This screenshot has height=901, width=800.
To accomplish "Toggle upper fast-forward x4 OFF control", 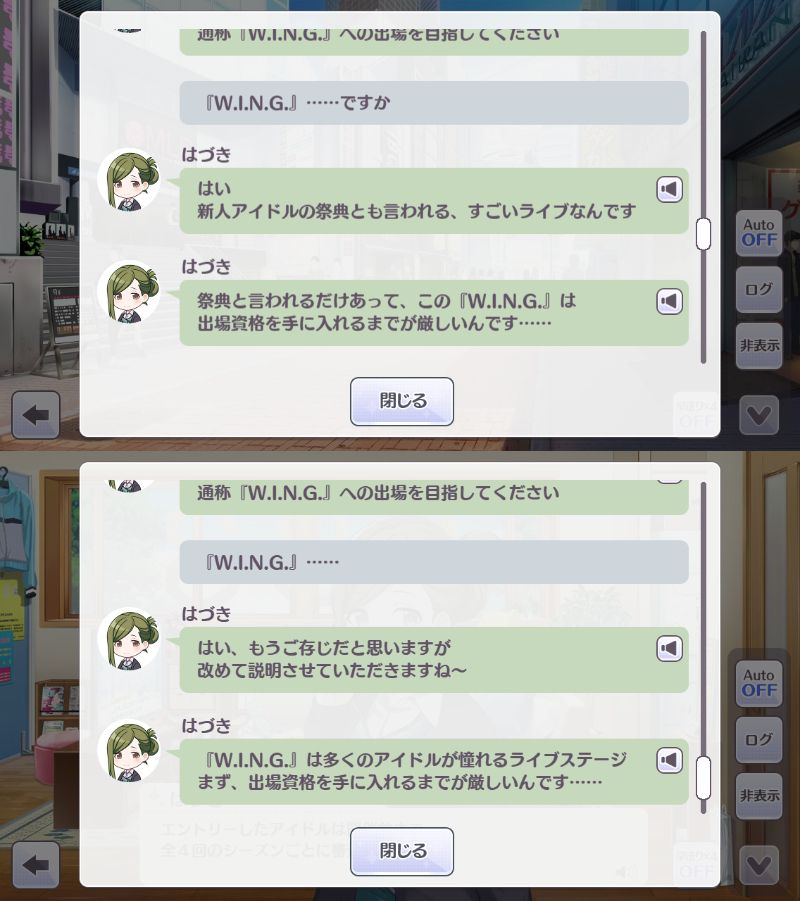I will point(697,415).
